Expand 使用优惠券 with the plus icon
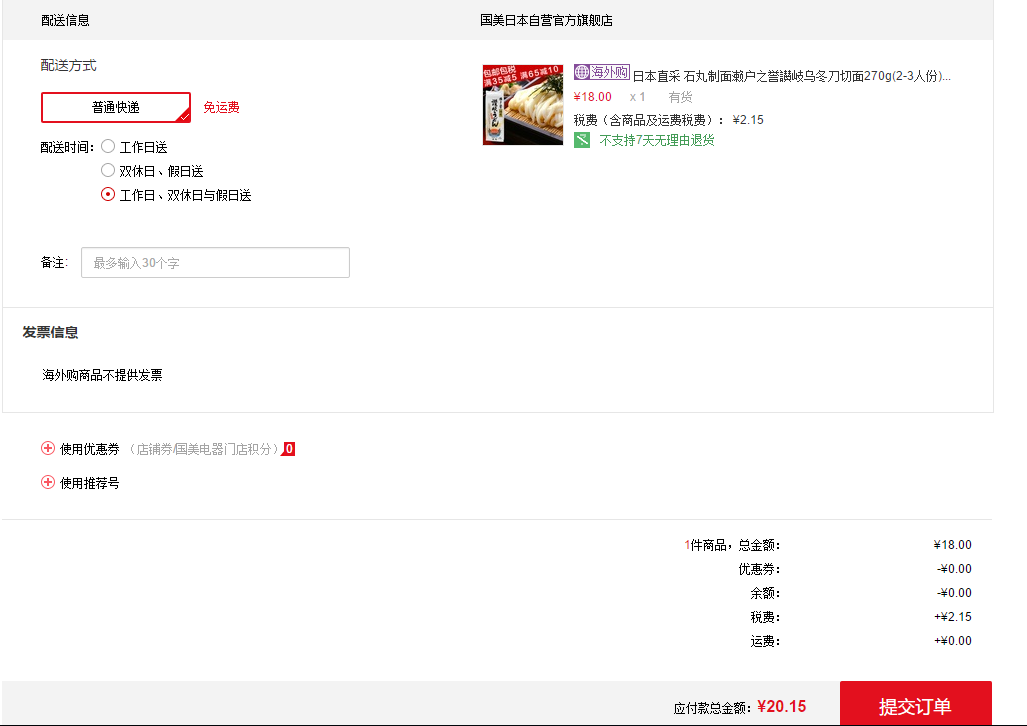1027x726 pixels. [x=48, y=448]
